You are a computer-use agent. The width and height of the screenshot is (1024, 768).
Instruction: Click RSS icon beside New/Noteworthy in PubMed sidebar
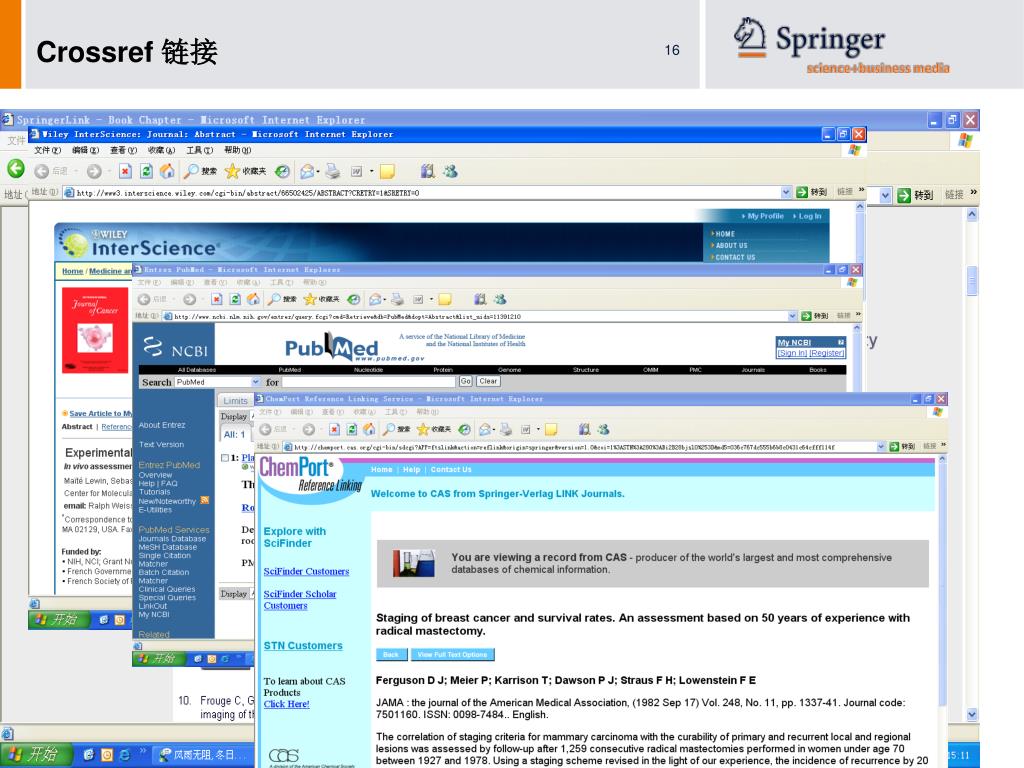point(204,500)
